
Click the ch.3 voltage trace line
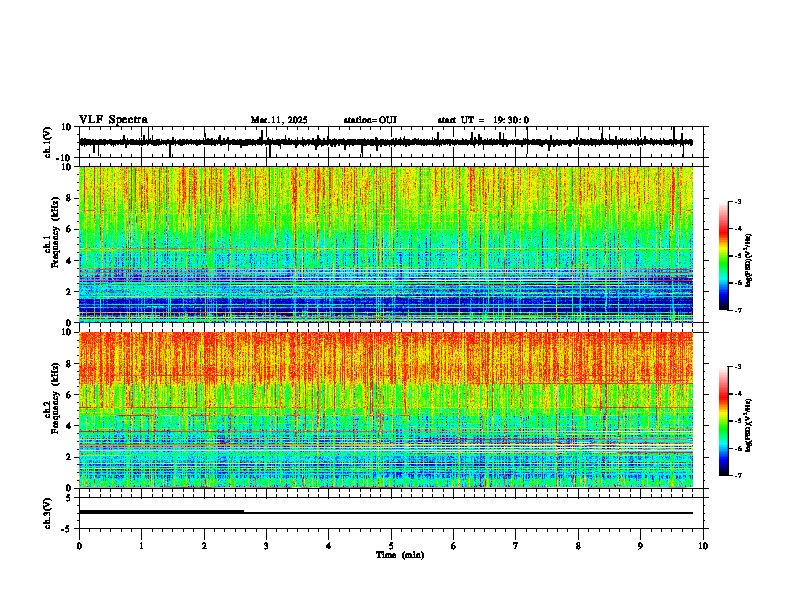[386, 513]
